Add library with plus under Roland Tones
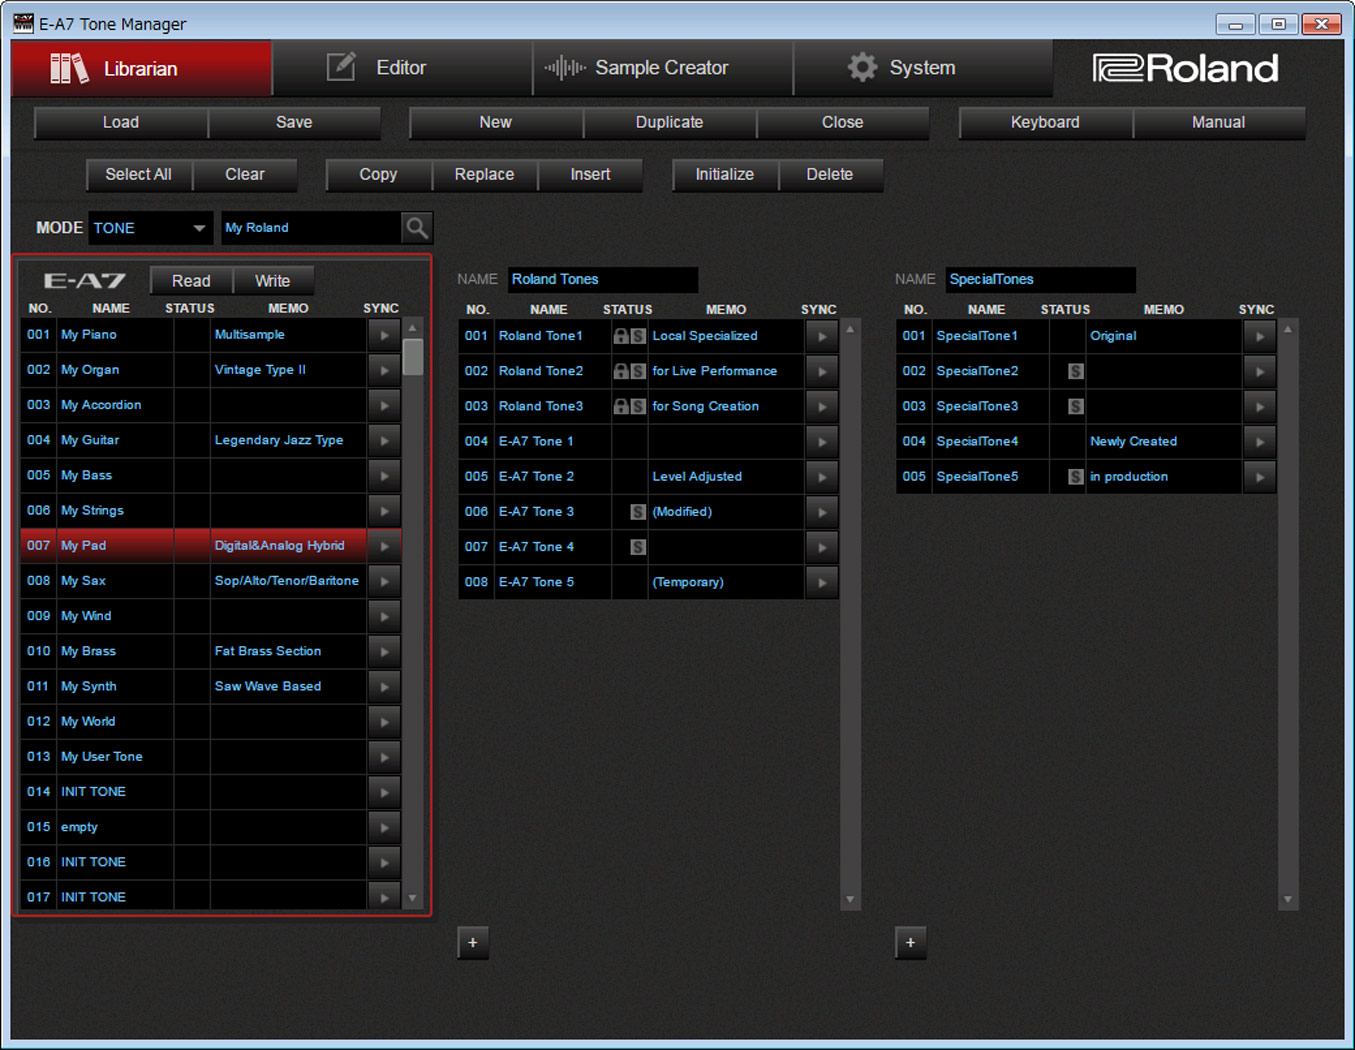This screenshot has width=1355, height=1050. [473, 942]
